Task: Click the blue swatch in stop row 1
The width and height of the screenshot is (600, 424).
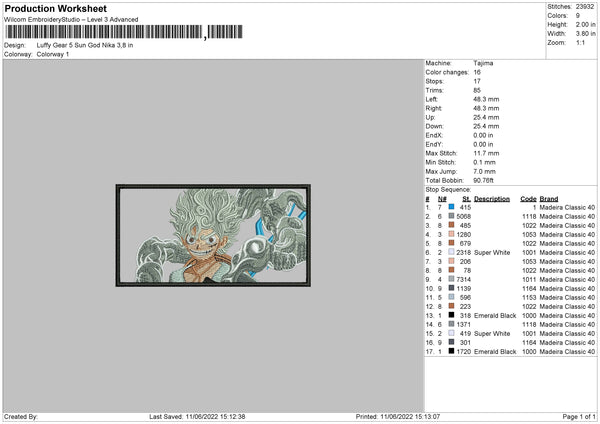Action: [x=452, y=207]
